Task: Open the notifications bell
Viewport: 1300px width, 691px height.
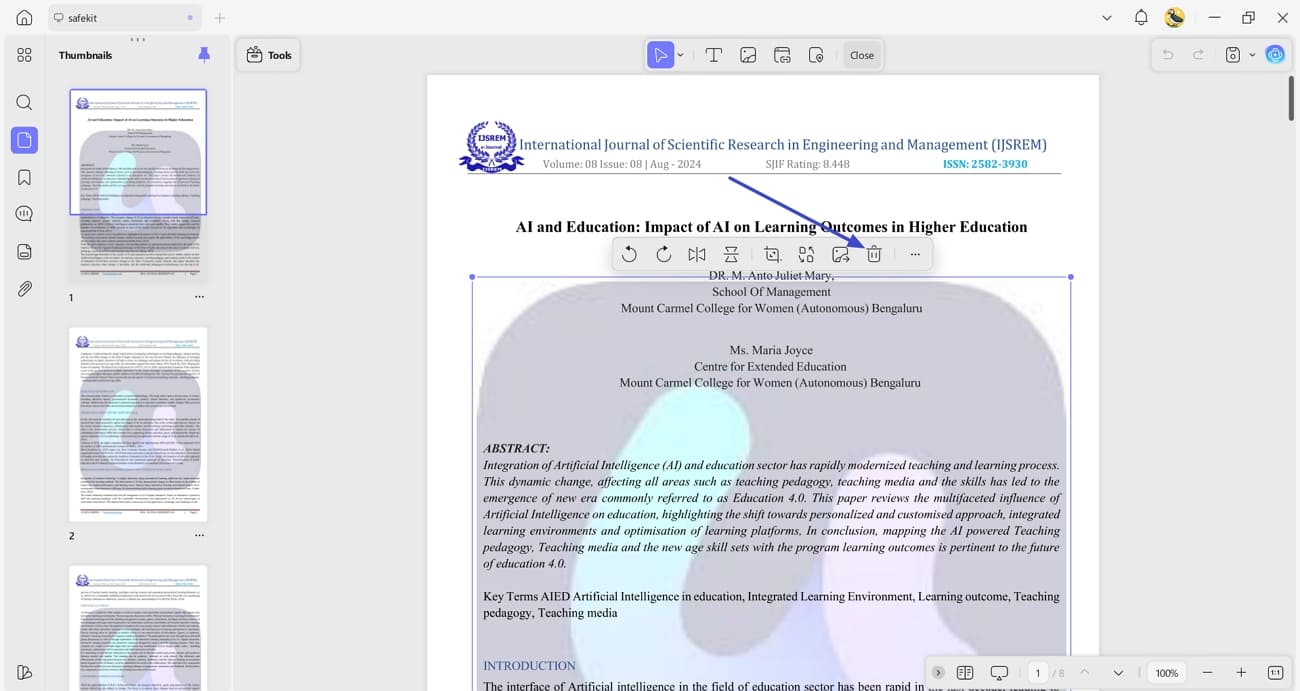Action: coord(1141,18)
